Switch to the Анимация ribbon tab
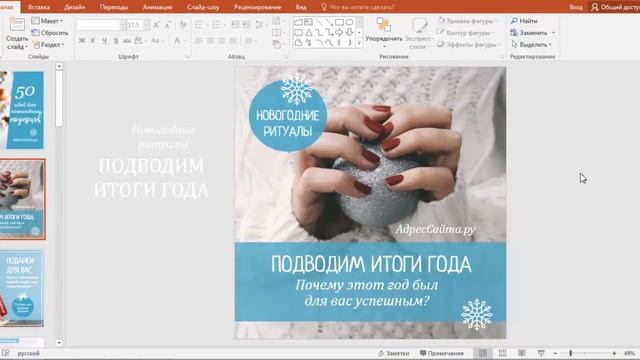Viewport: 640px width, 360px height. coord(157,7)
